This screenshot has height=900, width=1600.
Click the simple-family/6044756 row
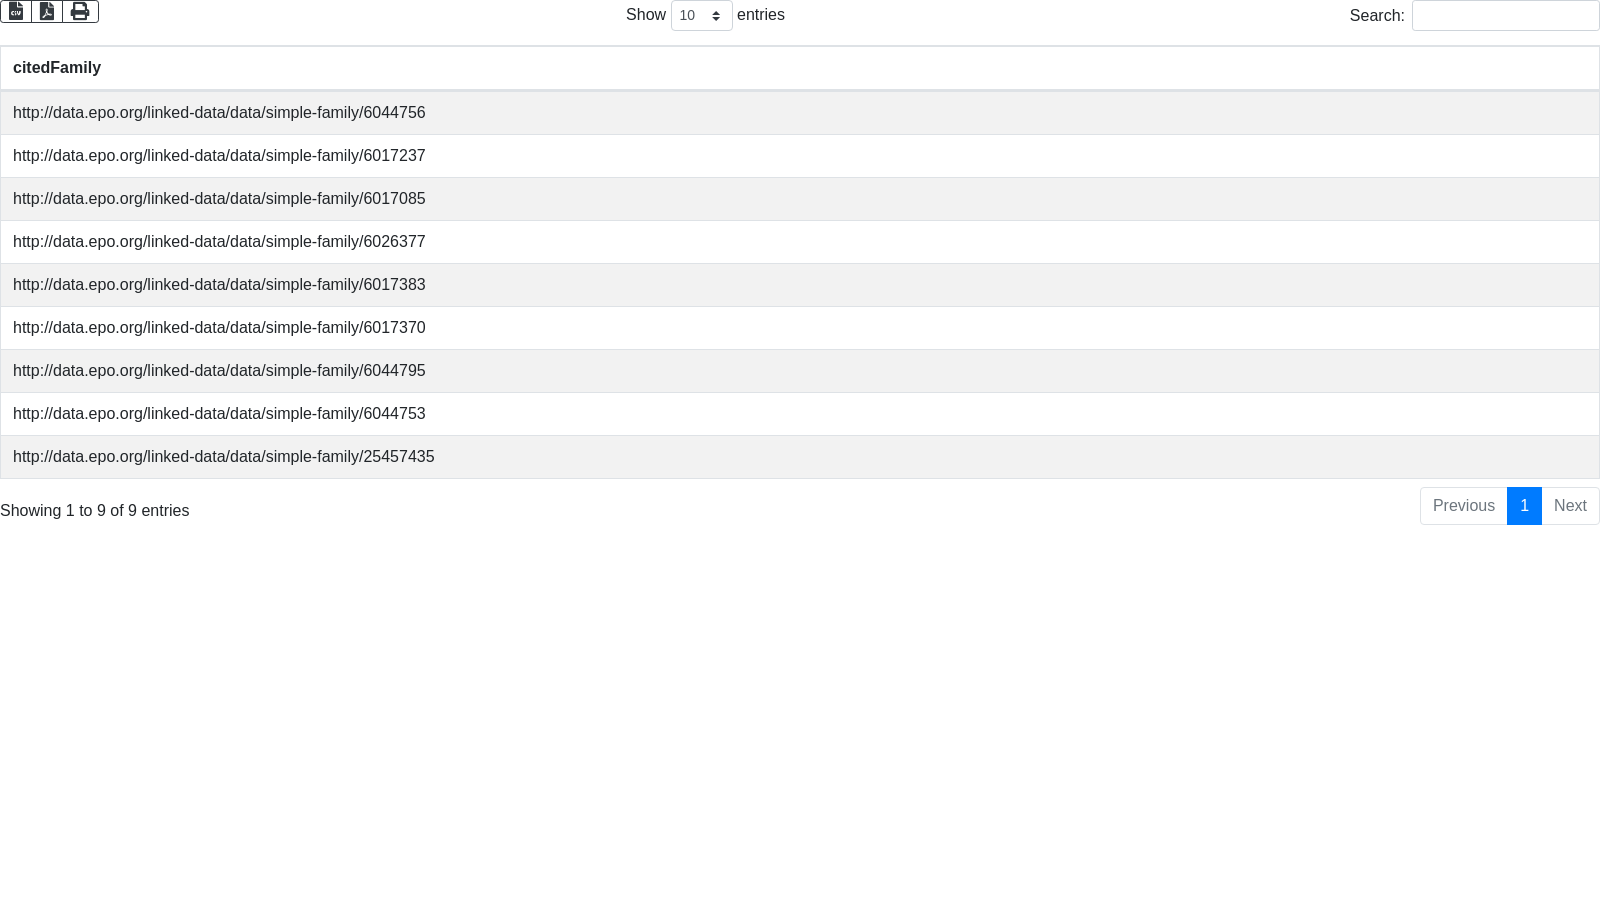click(x=219, y=113)
